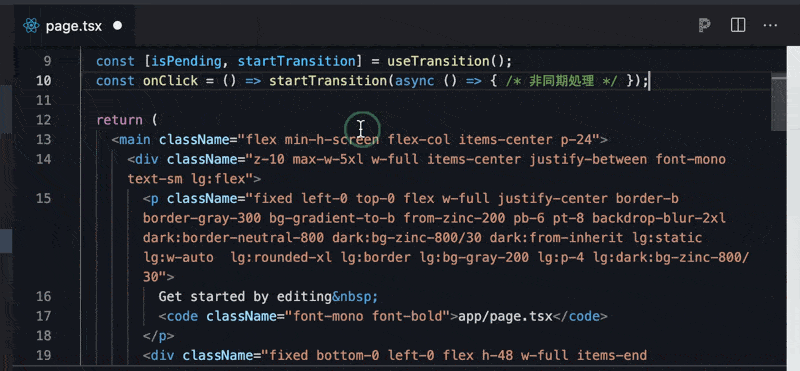Viewport: 800px width, 371px height.
Task: Click line number 18 in the gutter
Action: [x=43, y=336]
